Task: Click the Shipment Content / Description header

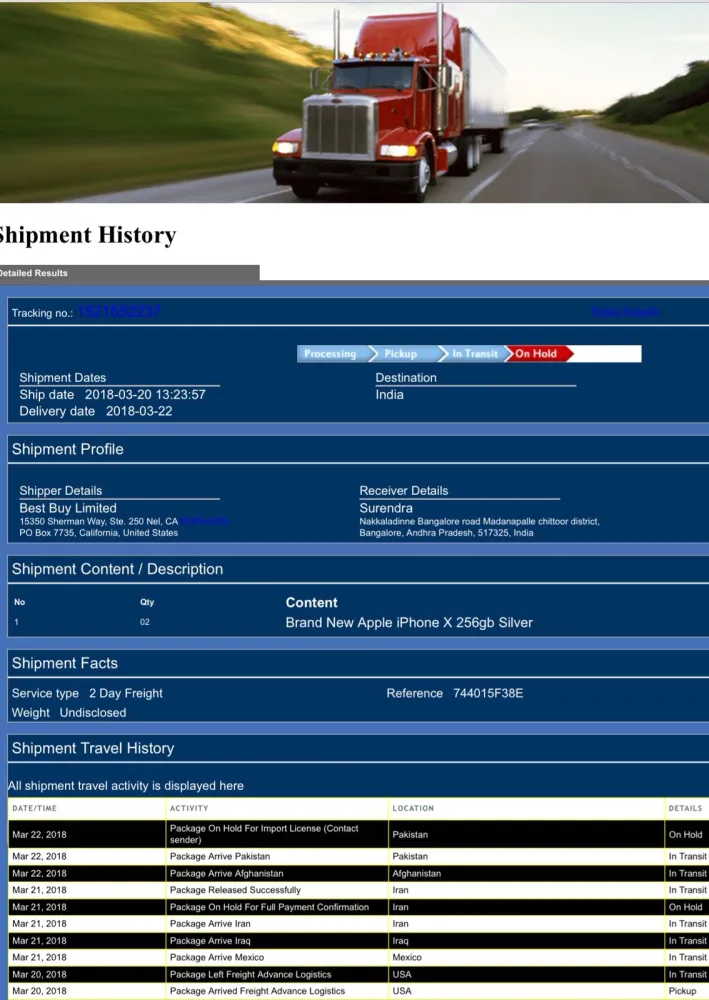Action: click(x=117, y=569)
